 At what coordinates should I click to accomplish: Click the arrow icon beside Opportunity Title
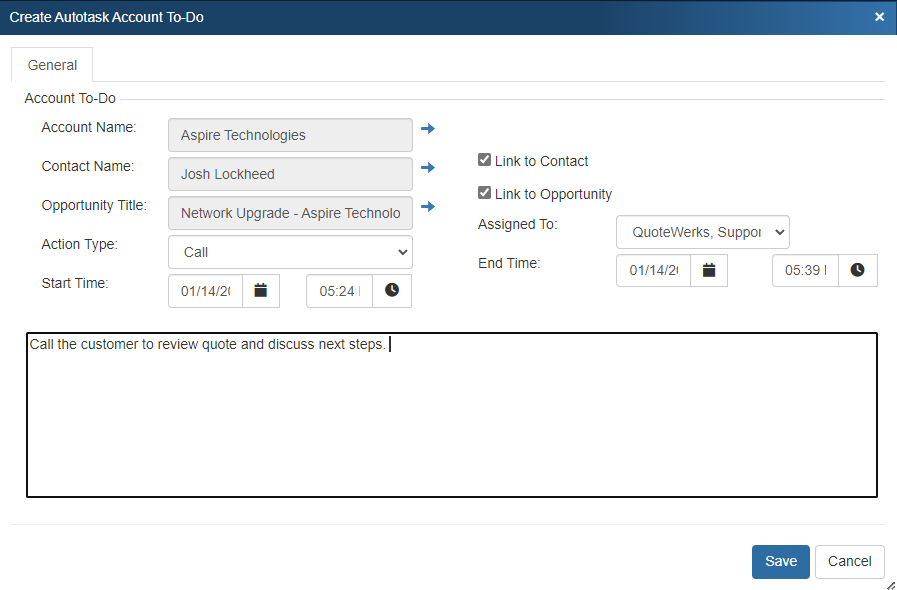[x=428, y=207]
